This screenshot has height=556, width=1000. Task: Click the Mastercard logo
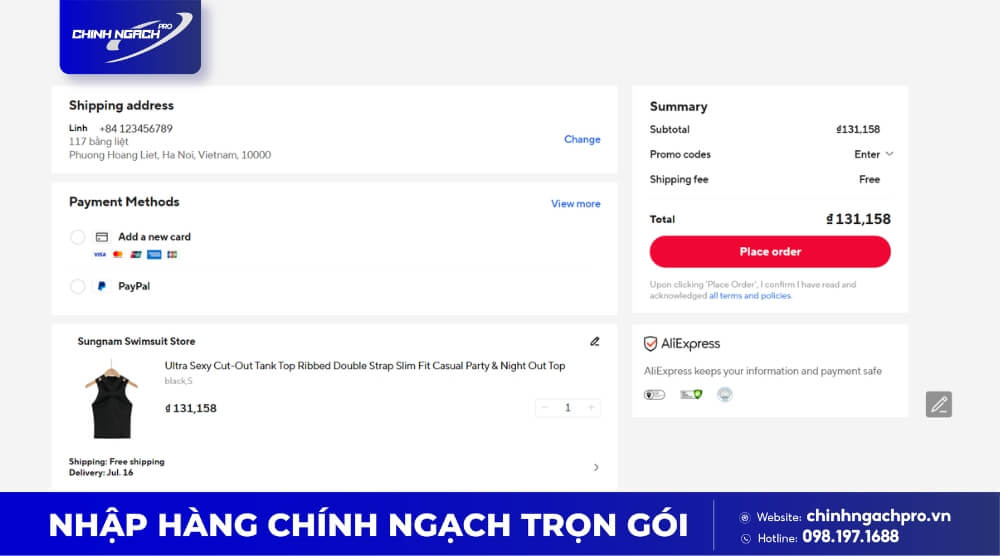[x=117, y=254]
